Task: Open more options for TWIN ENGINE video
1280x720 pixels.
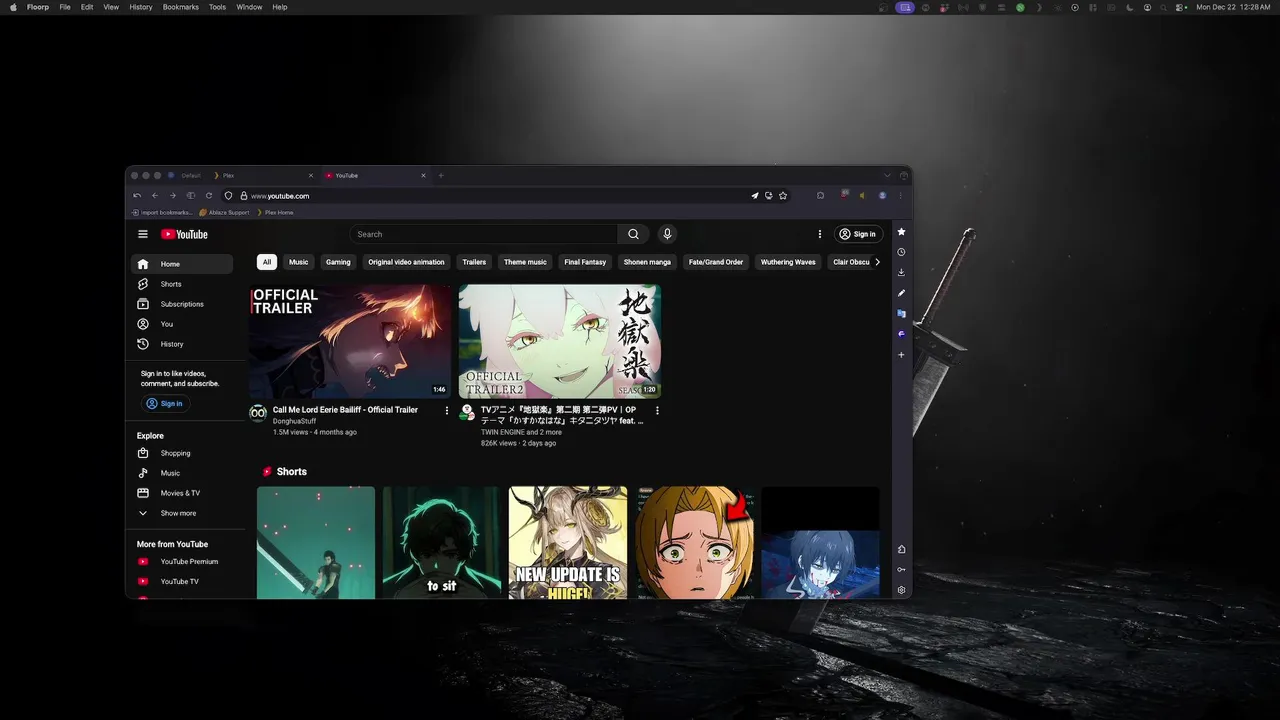Action: coord(657,410)
